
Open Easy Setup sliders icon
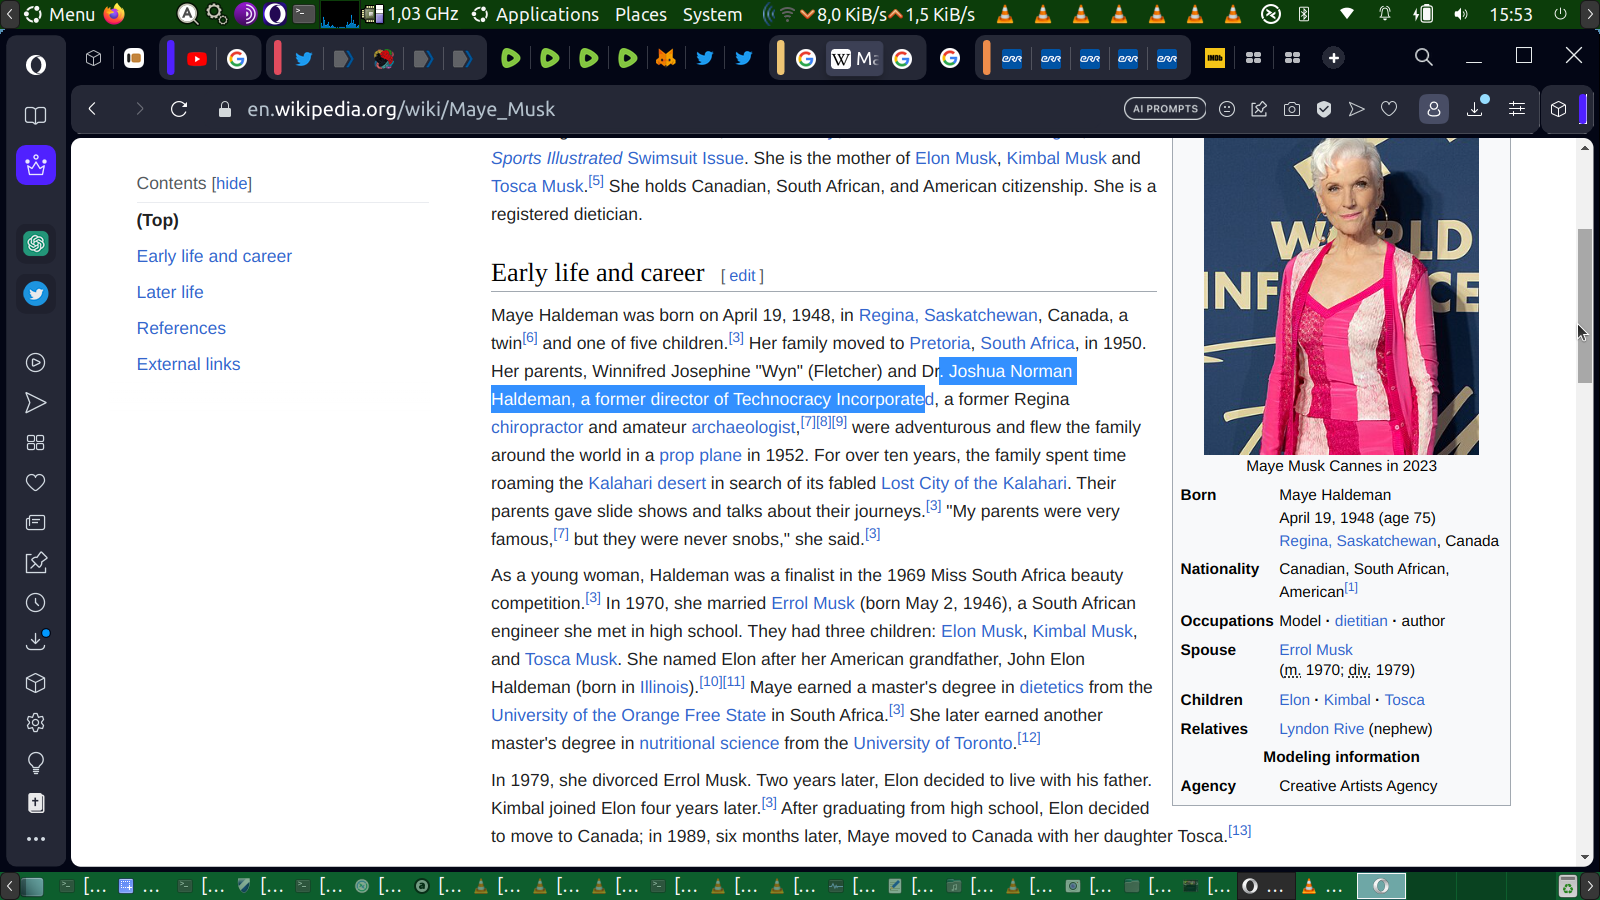(1517, 109)
